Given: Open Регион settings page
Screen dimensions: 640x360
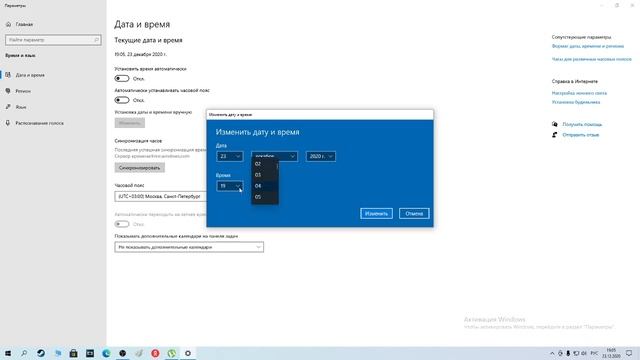Looking at the screenshot, I should pos(23,91).
